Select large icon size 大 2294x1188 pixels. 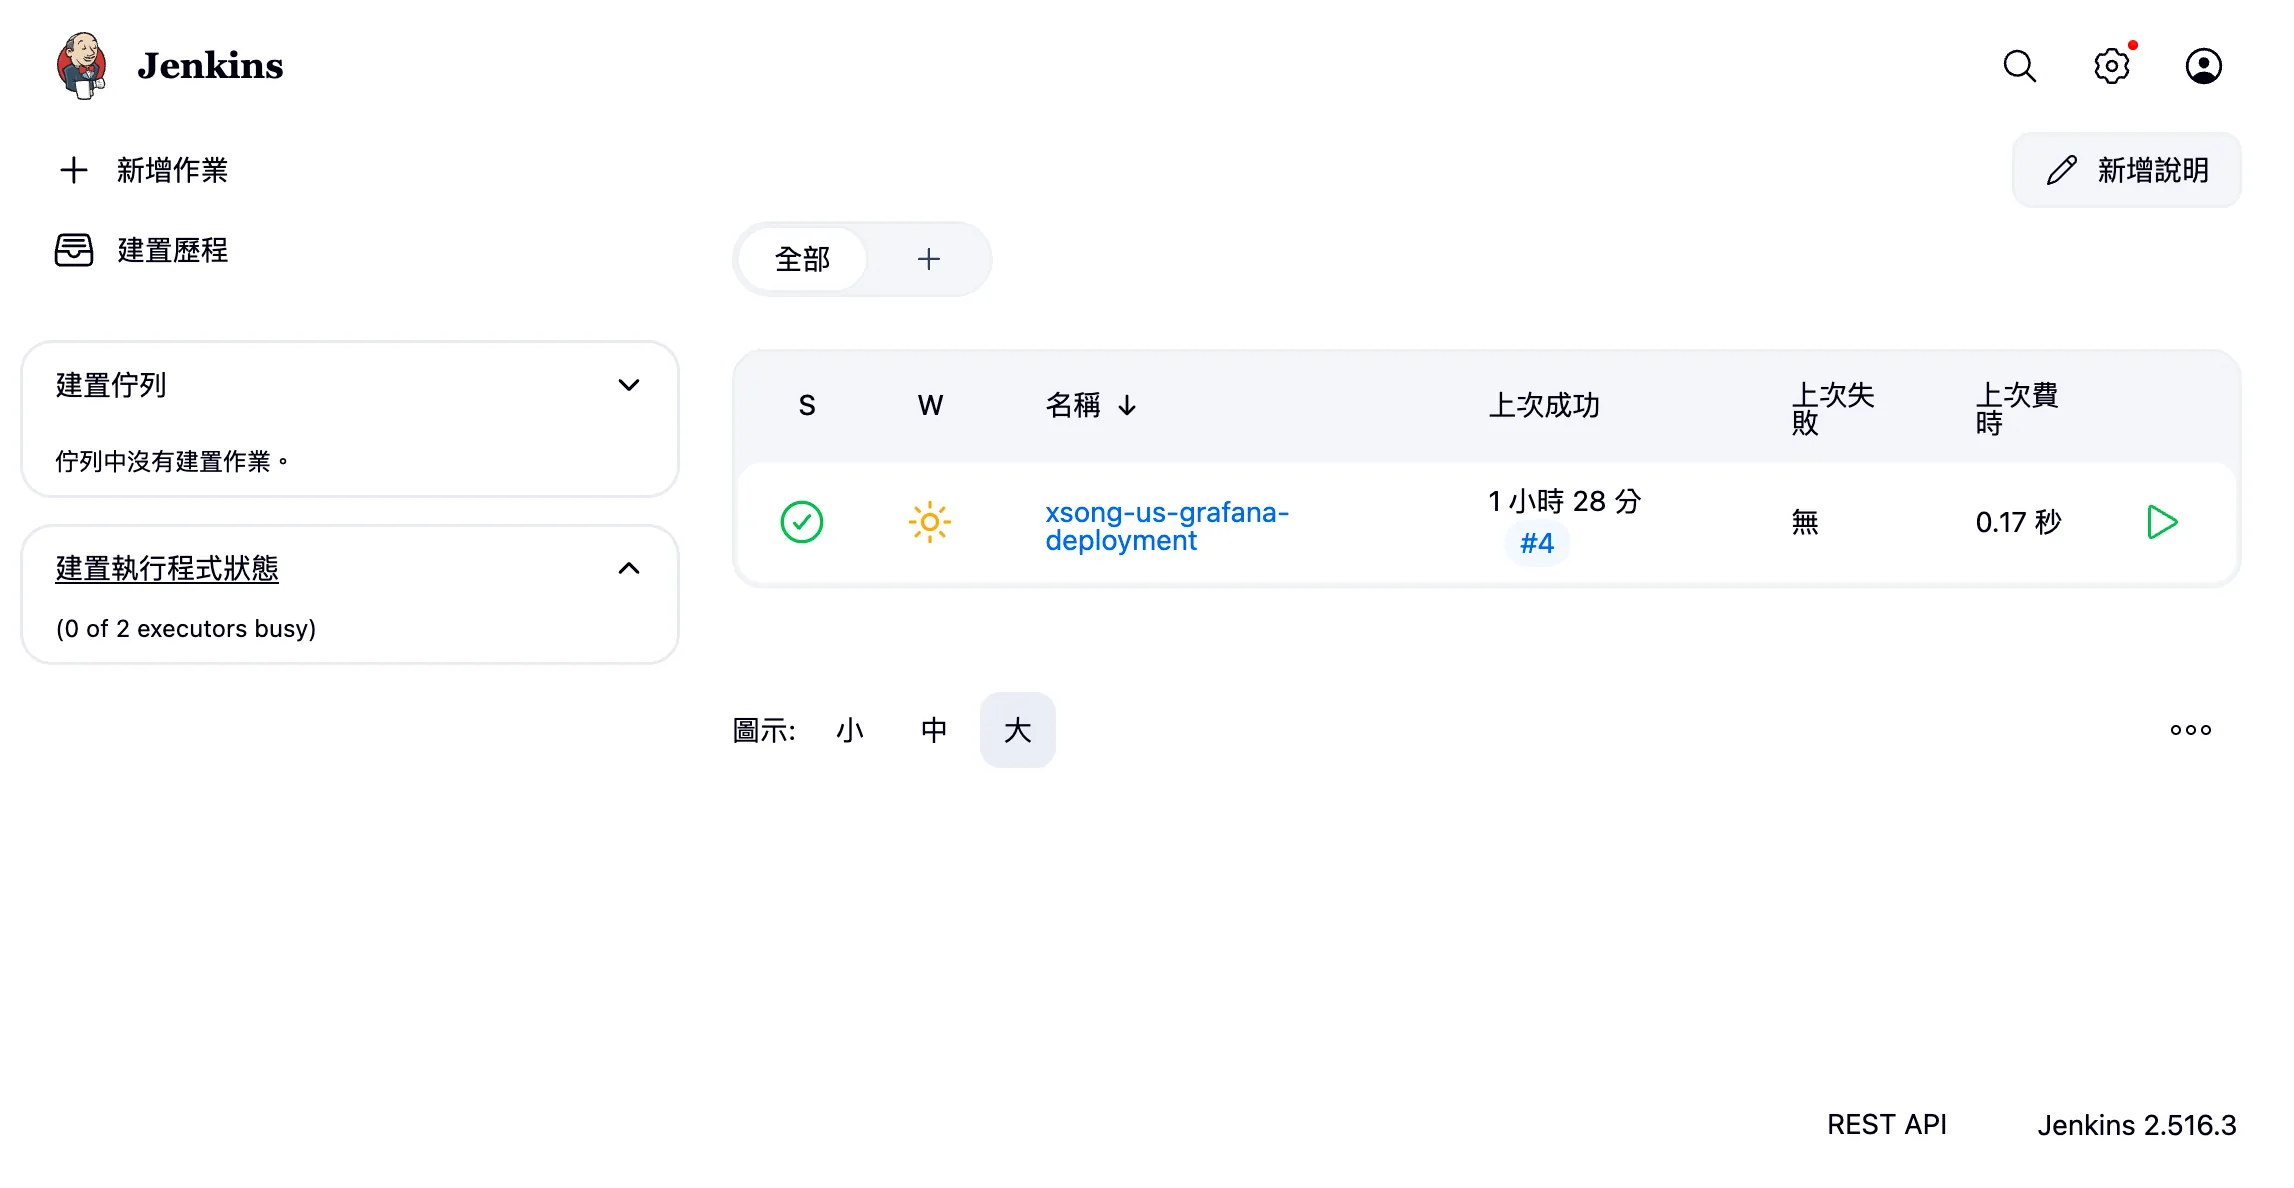click(x=1017, y=730)
